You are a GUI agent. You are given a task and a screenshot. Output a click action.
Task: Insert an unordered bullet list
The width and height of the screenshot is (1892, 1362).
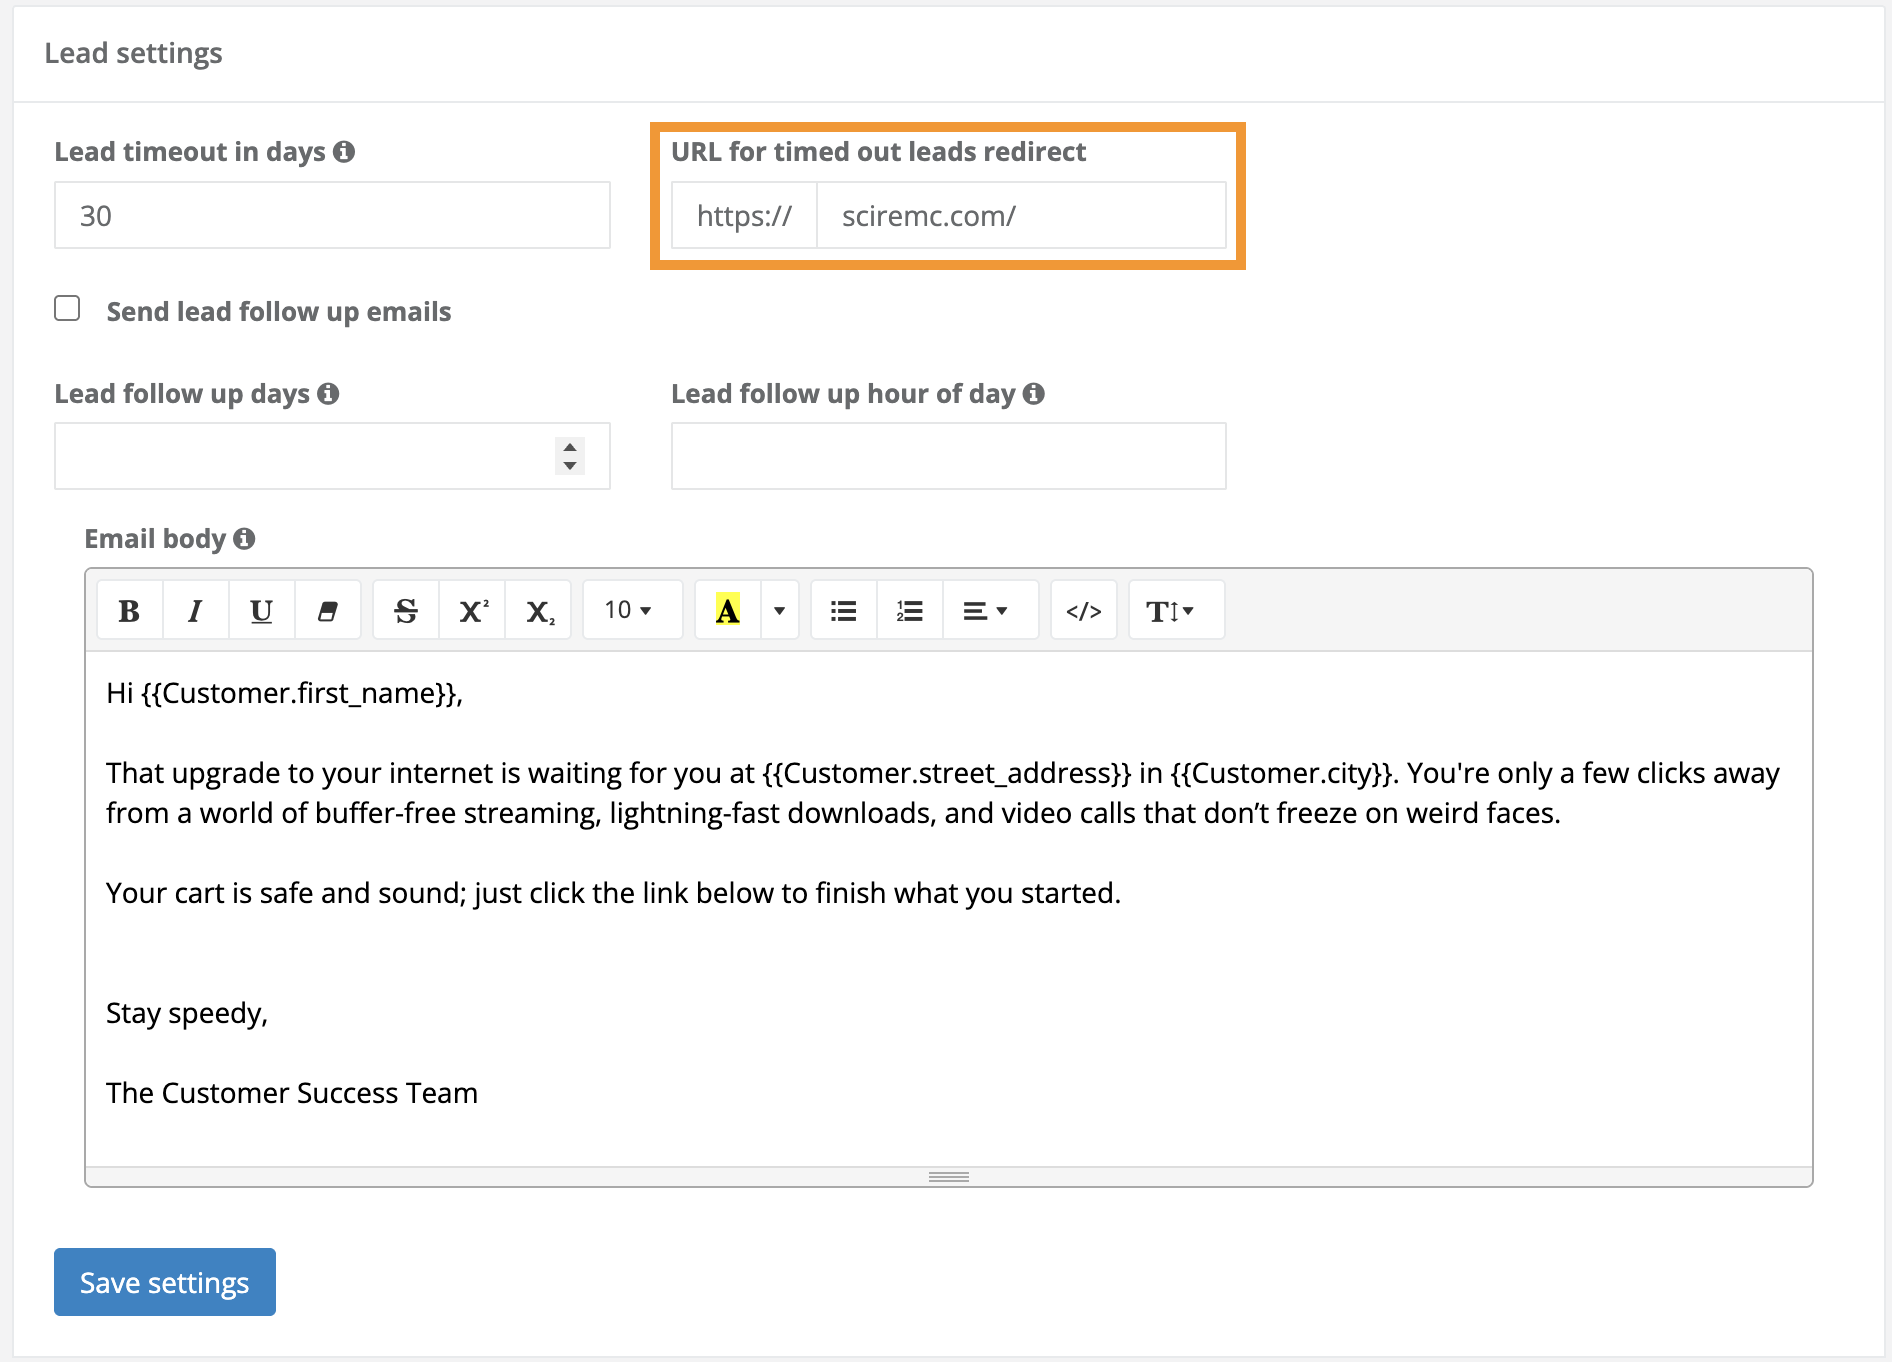843,609
